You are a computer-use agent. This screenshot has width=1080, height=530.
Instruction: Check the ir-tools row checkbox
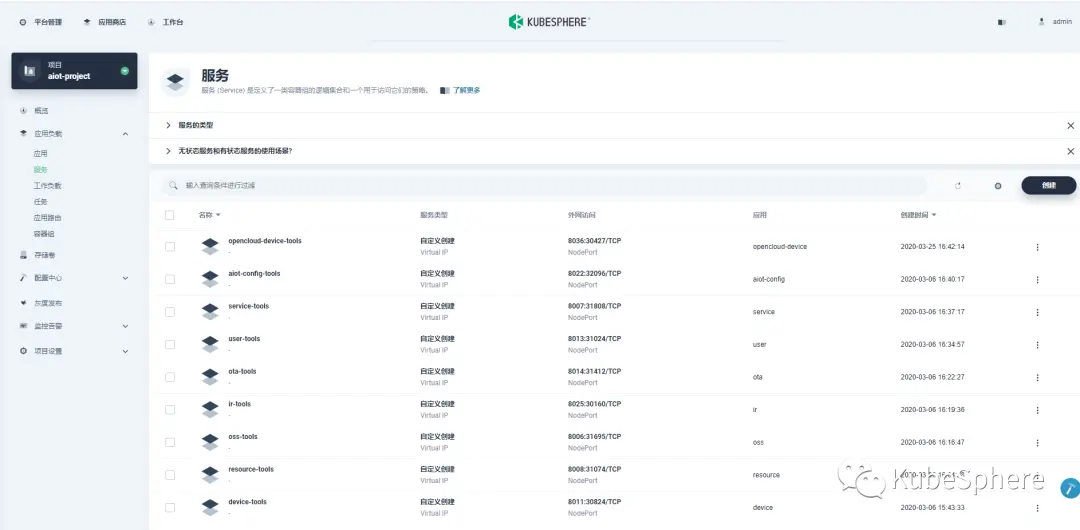[x=169, y=409]
